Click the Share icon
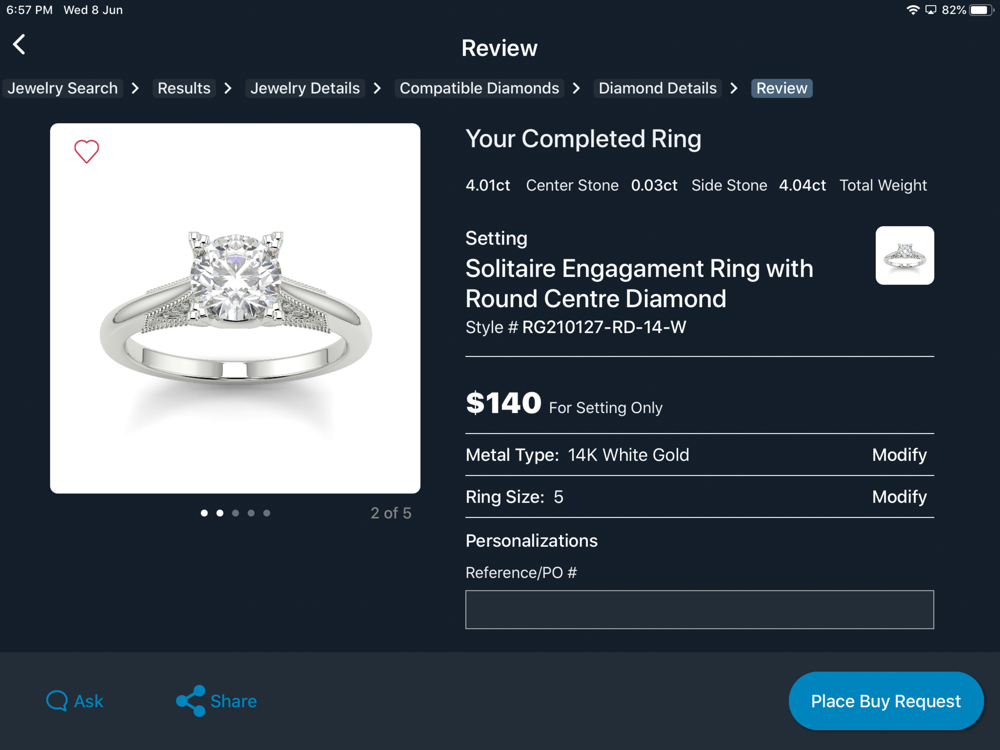 (190, 701)
